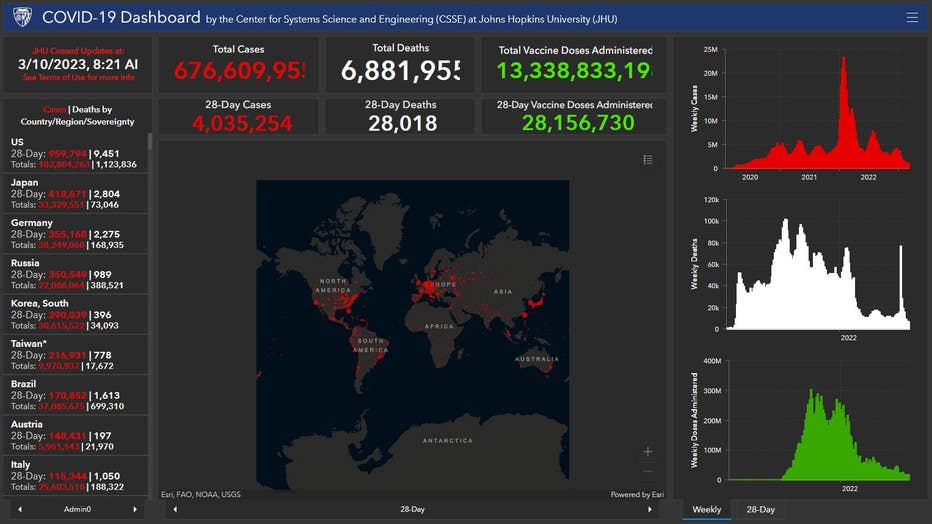This screenshot has width=932, height=524.
Task: Go to next Admin0 list view
Action: click(x=135, y=510)
